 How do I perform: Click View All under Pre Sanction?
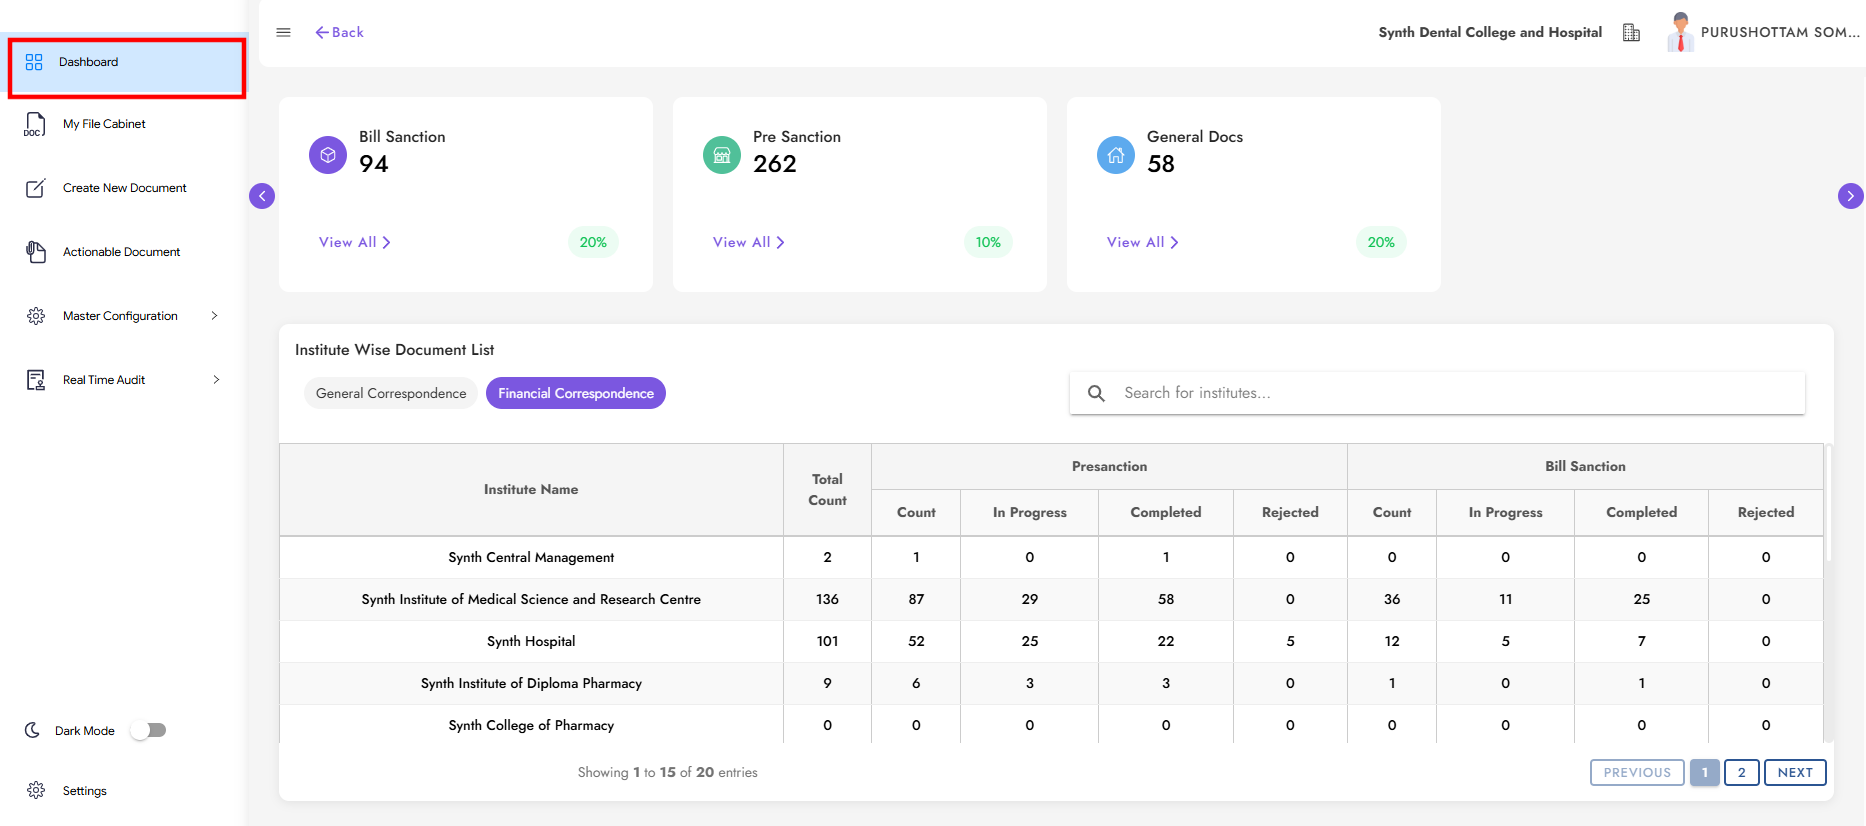[748, 242]
